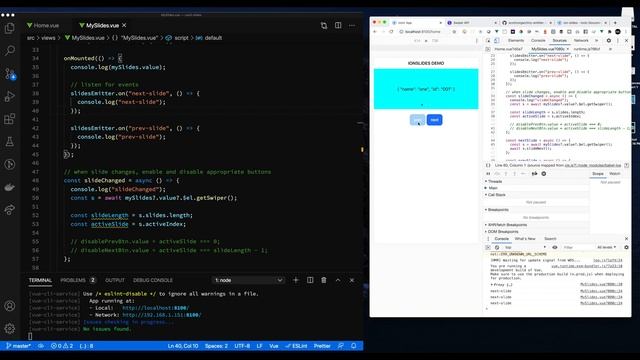Collapse the Call Stack section
Image resolution: width=640 pixels, height=360 pixels.
496,195
